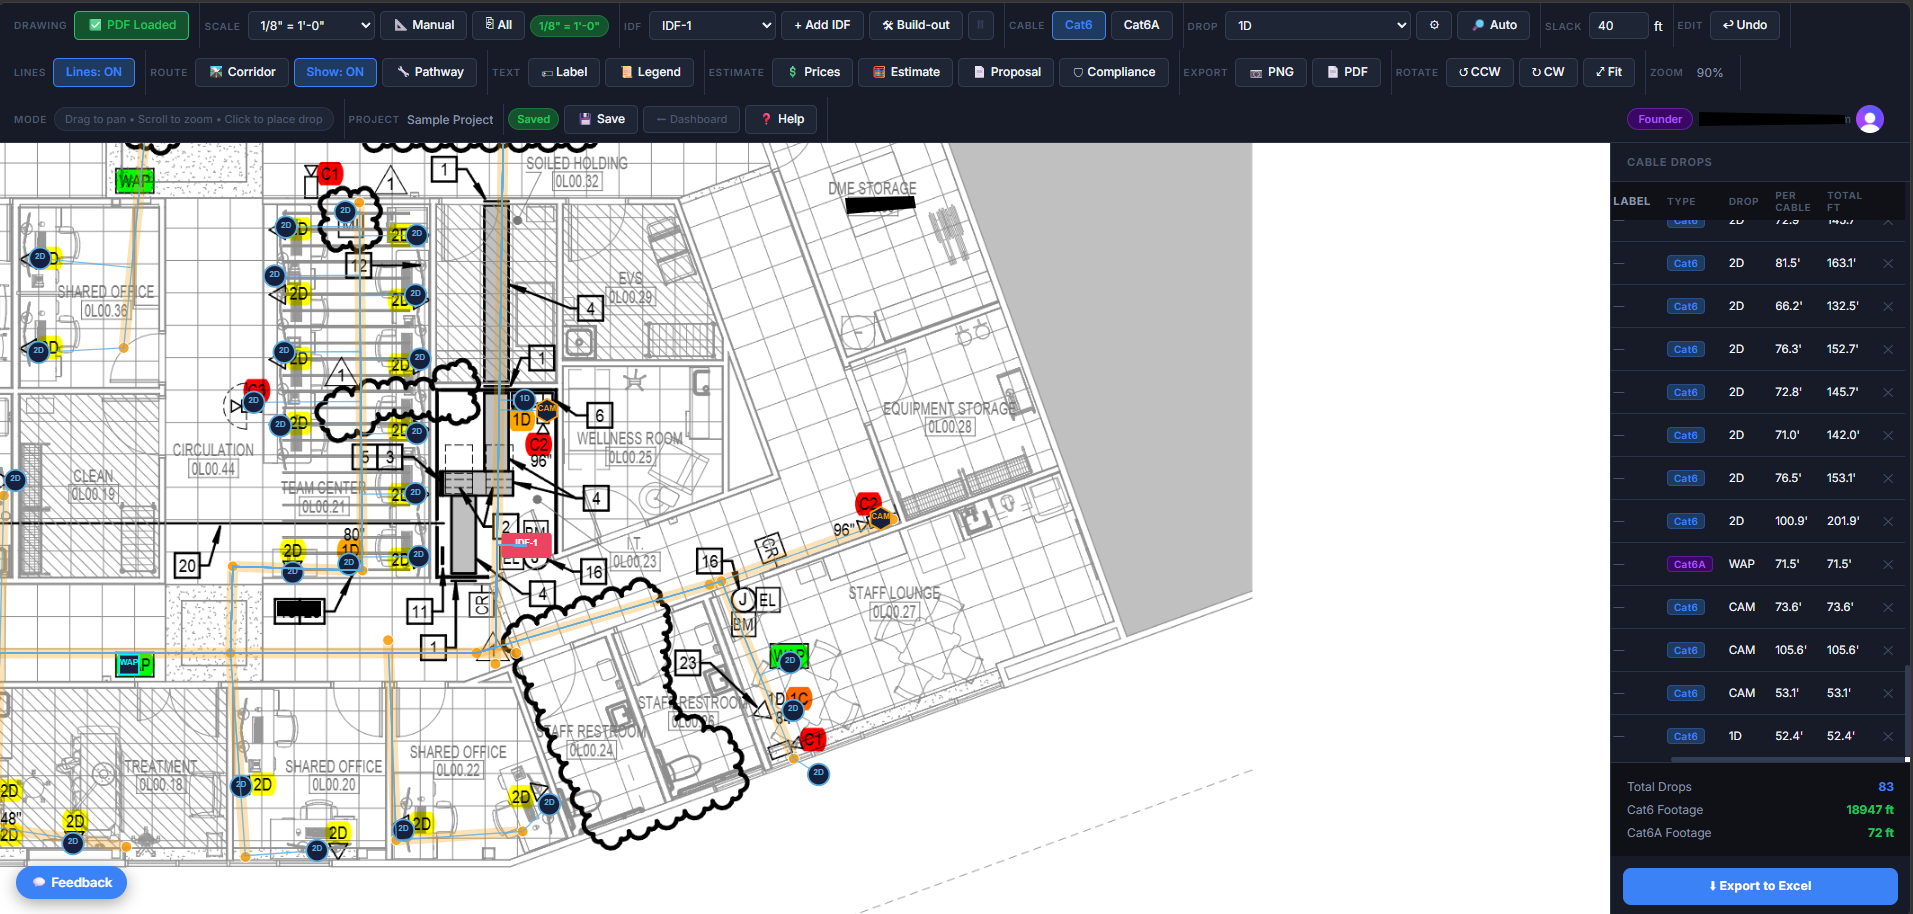
Task: Select Cat6 cable type
Action: (1078, 25)
